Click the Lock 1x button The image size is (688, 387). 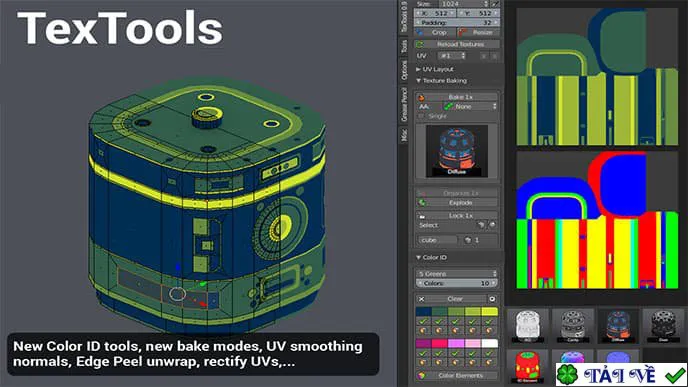pyautogui.click(x=457, y=216)
